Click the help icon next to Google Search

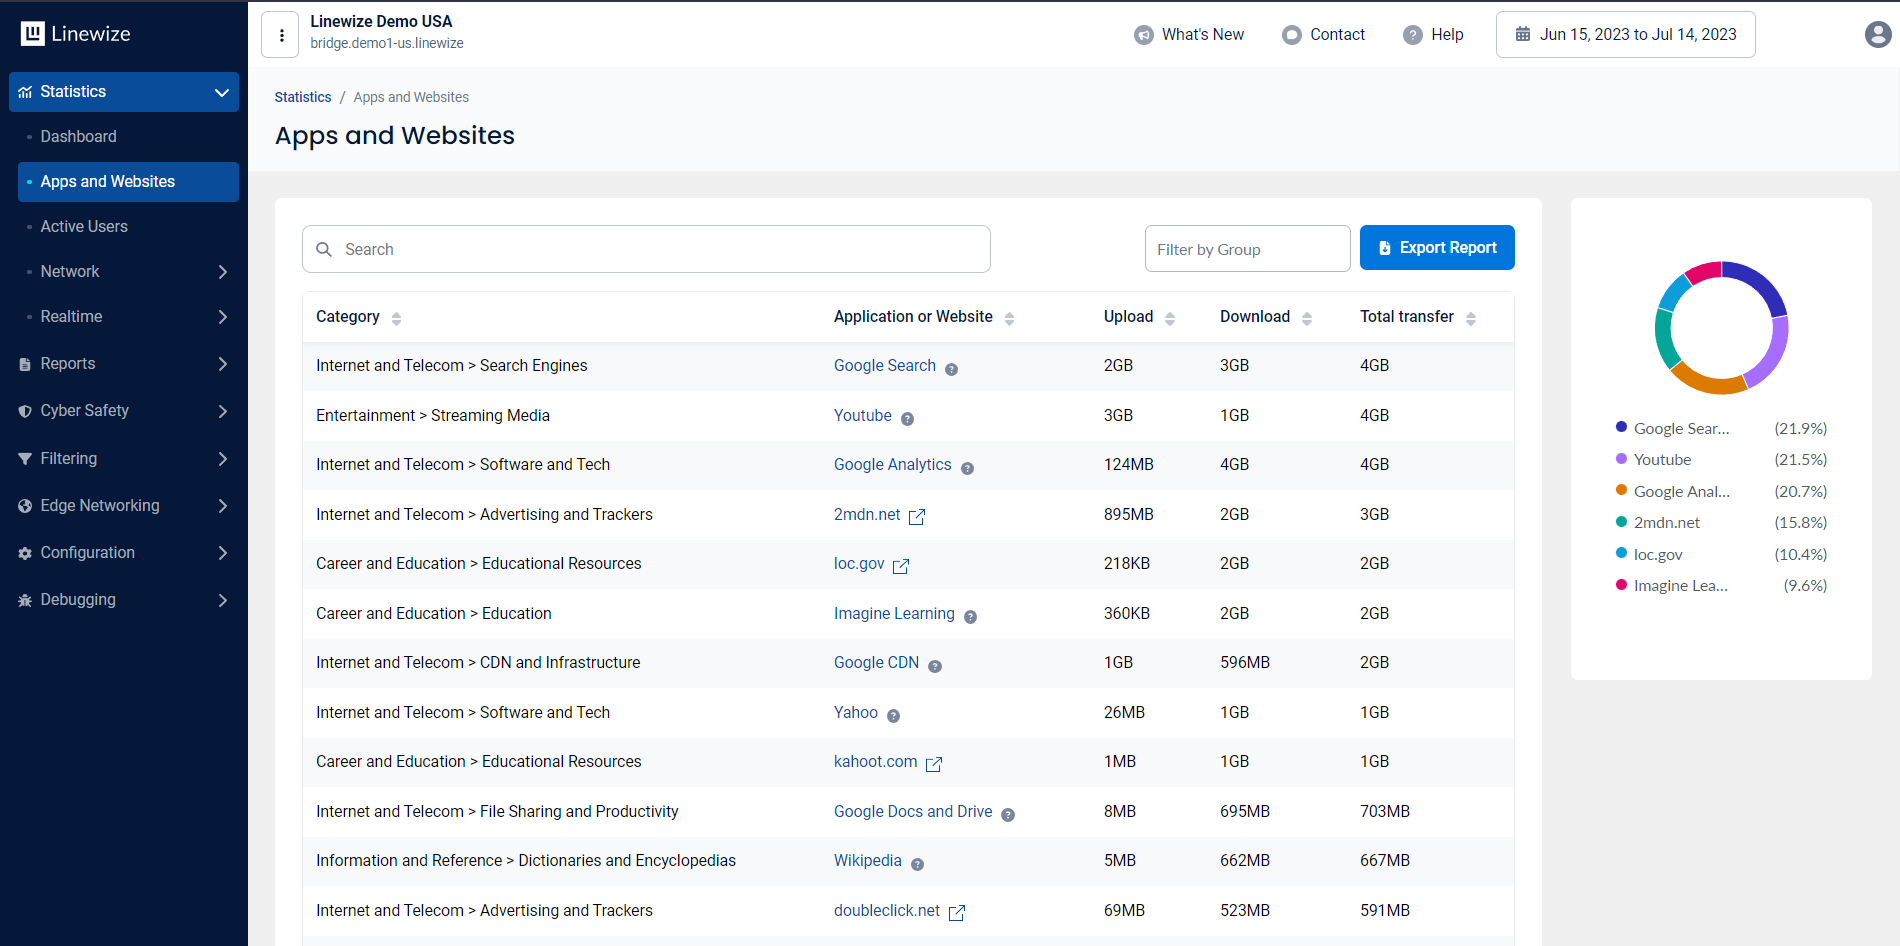(951, 369)
